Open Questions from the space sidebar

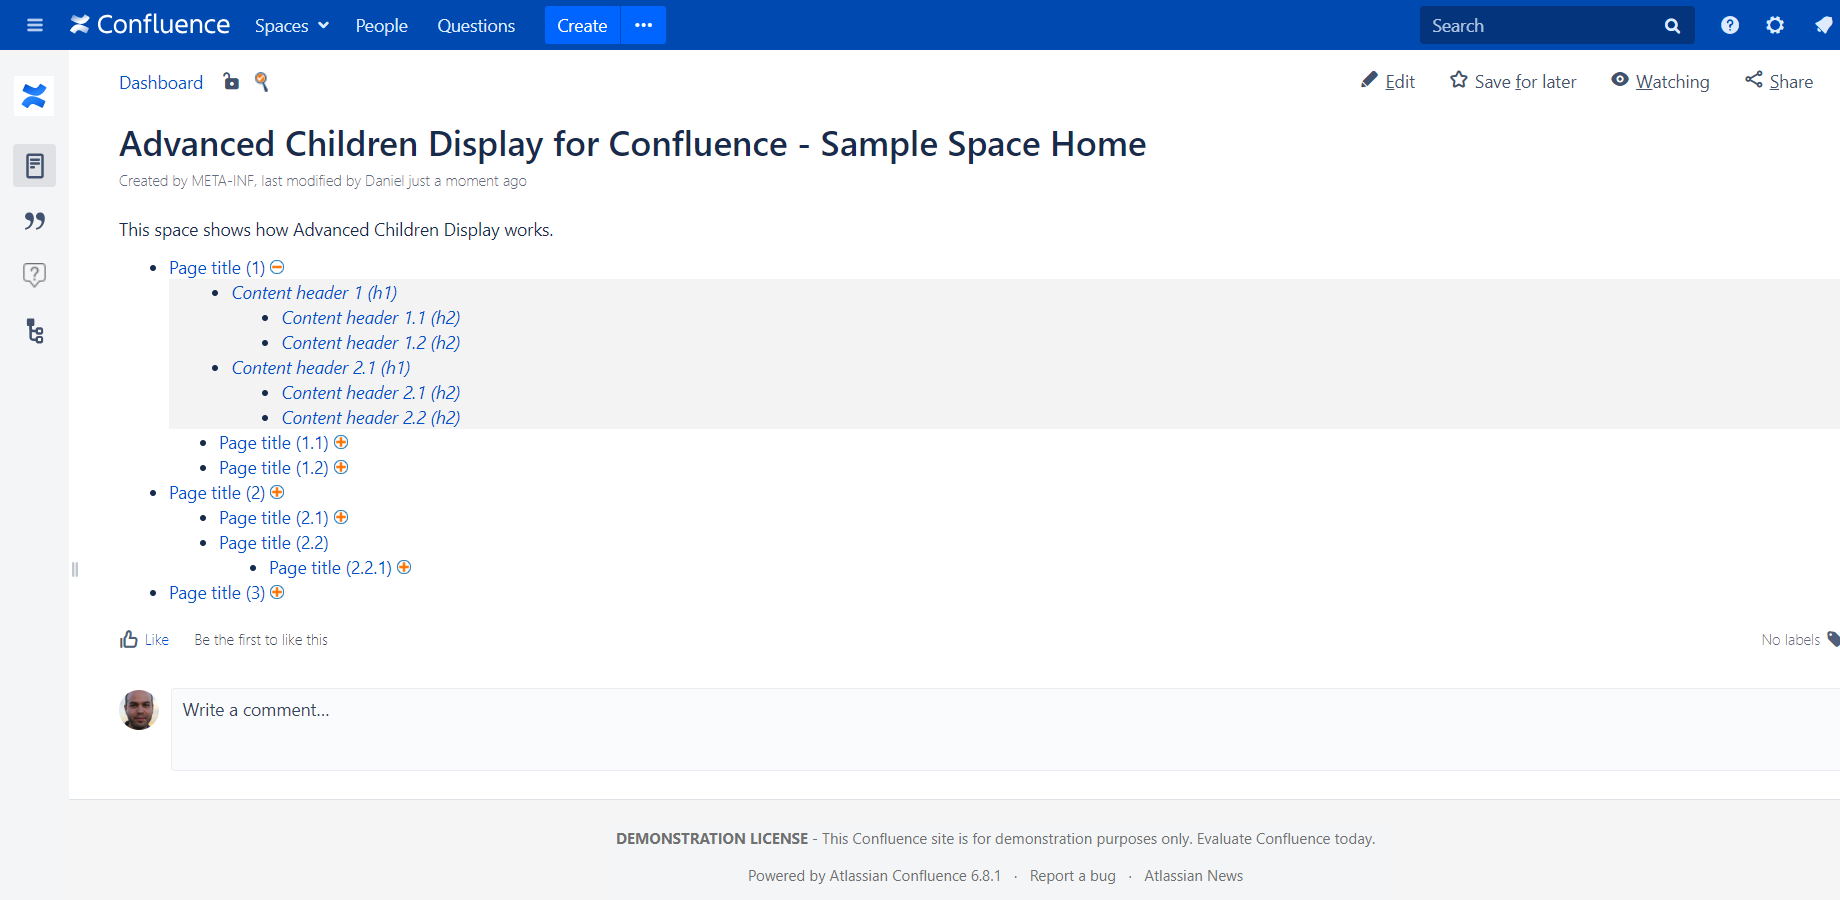coord(34,275)
